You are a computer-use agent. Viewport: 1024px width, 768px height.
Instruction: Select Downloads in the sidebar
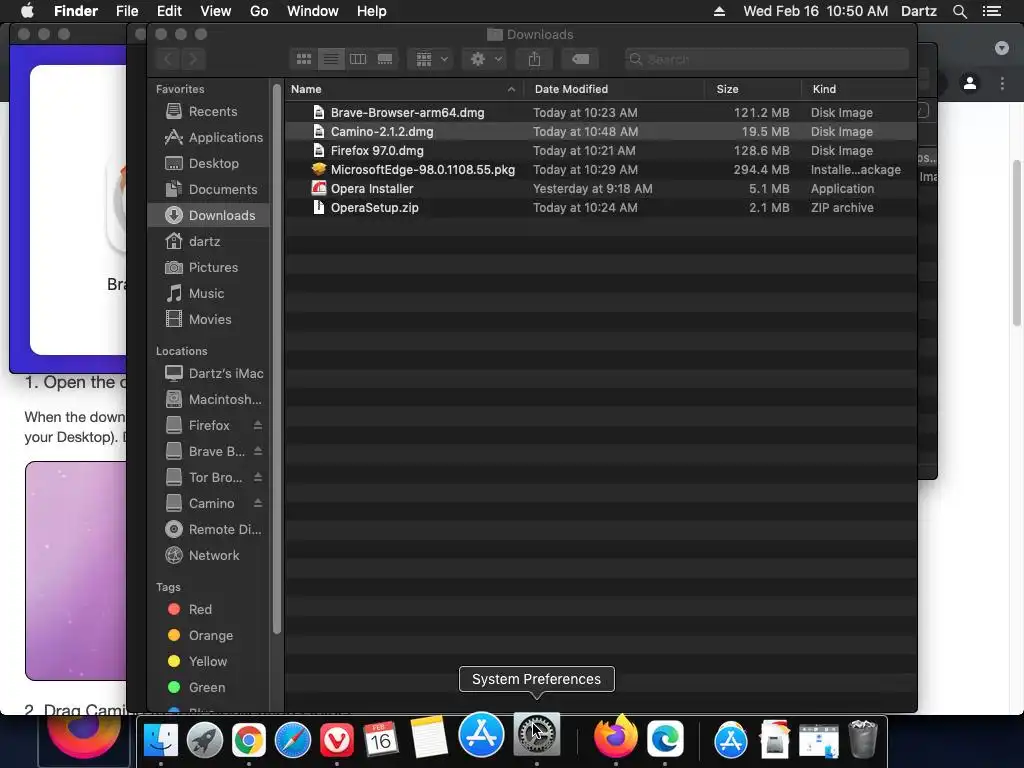coord(208,216)
